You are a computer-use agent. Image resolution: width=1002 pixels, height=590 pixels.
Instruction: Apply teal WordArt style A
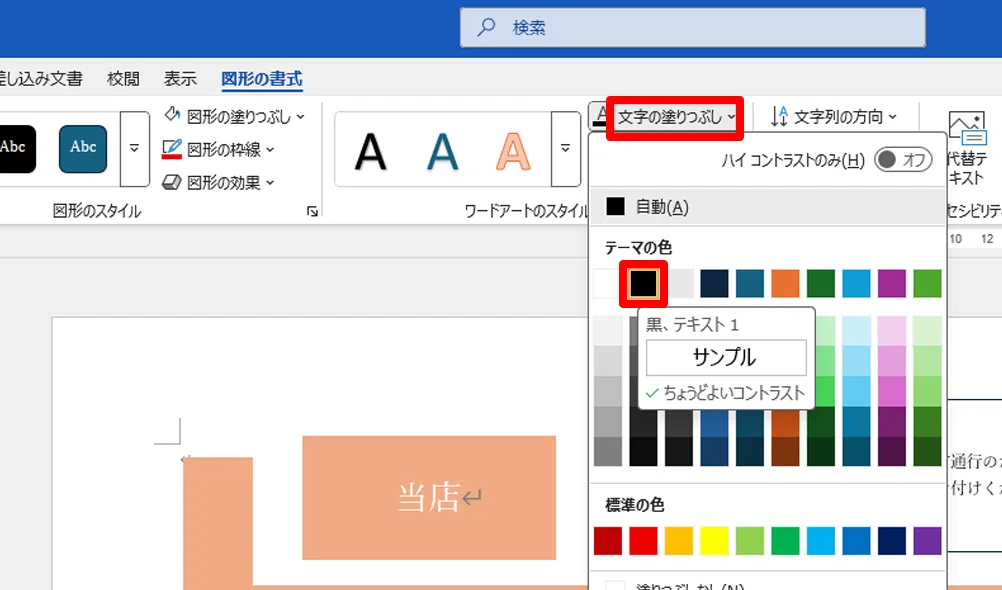pyautogui.click(x=443, y=152)
